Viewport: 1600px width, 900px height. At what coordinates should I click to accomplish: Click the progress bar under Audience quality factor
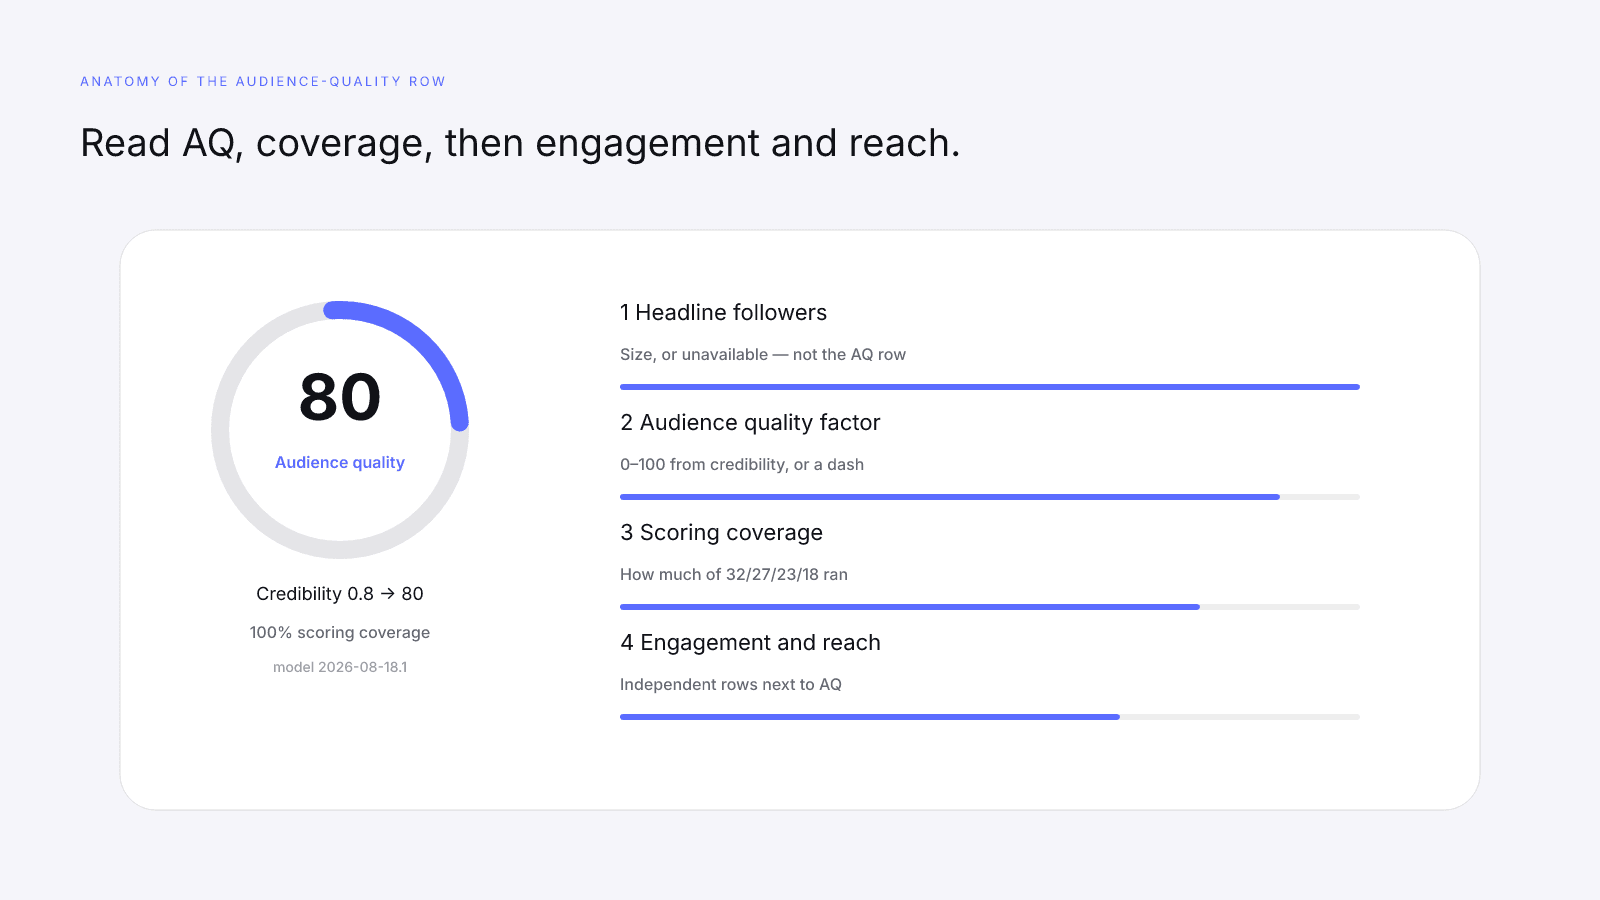coord(990,497)
